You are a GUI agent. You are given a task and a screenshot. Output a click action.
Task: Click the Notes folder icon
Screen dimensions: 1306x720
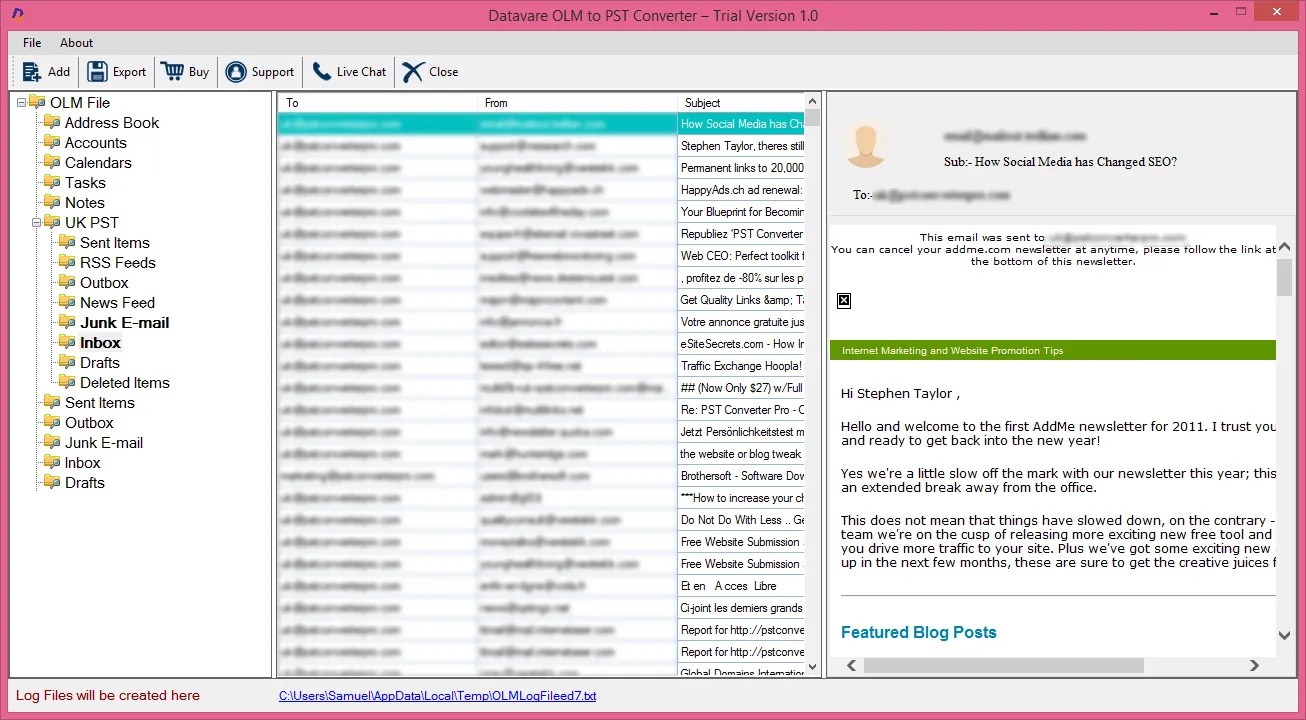[x=52, y=202]
